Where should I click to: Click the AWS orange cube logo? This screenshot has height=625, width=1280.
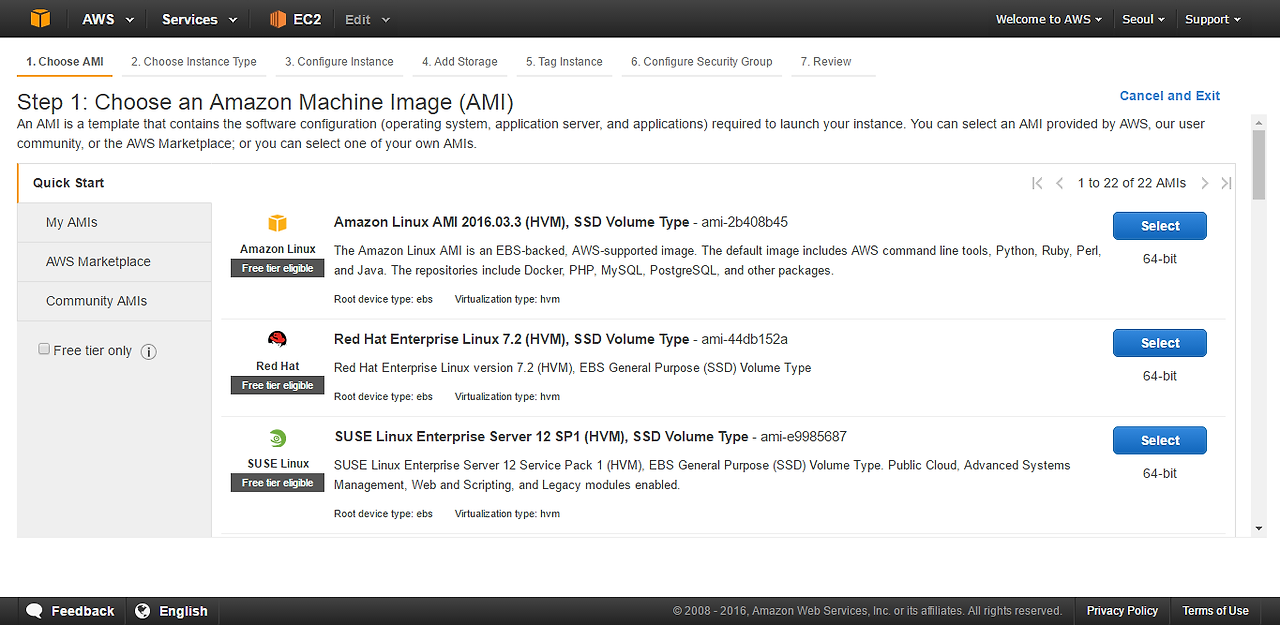tap(40, 19)
